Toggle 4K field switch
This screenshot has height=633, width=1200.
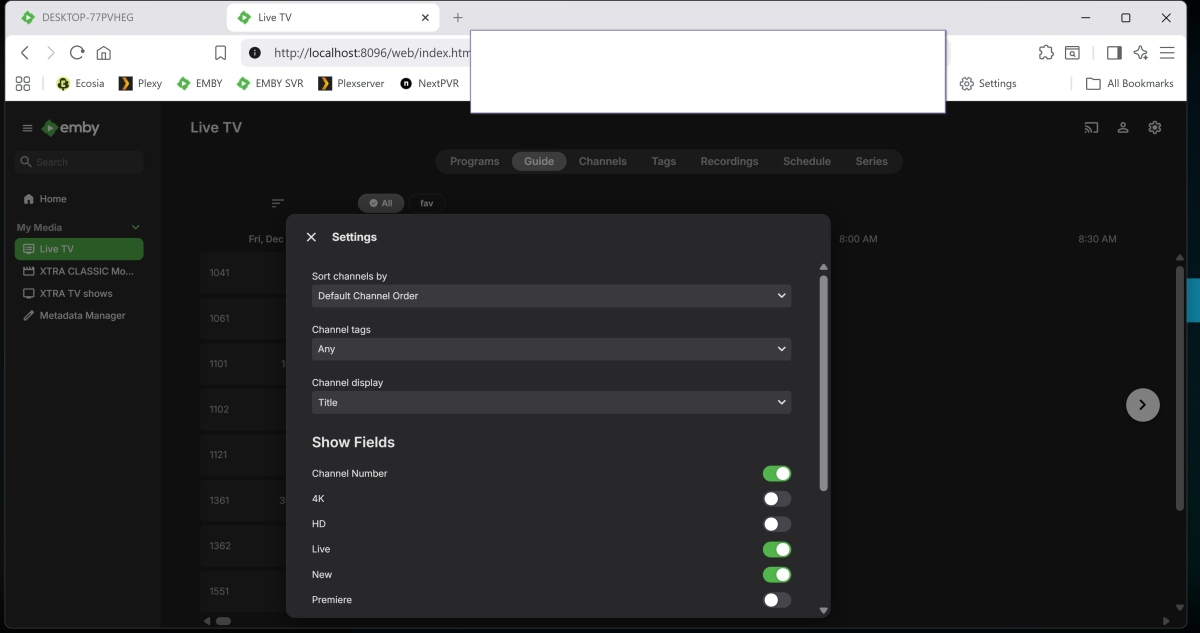pos(777,498)
